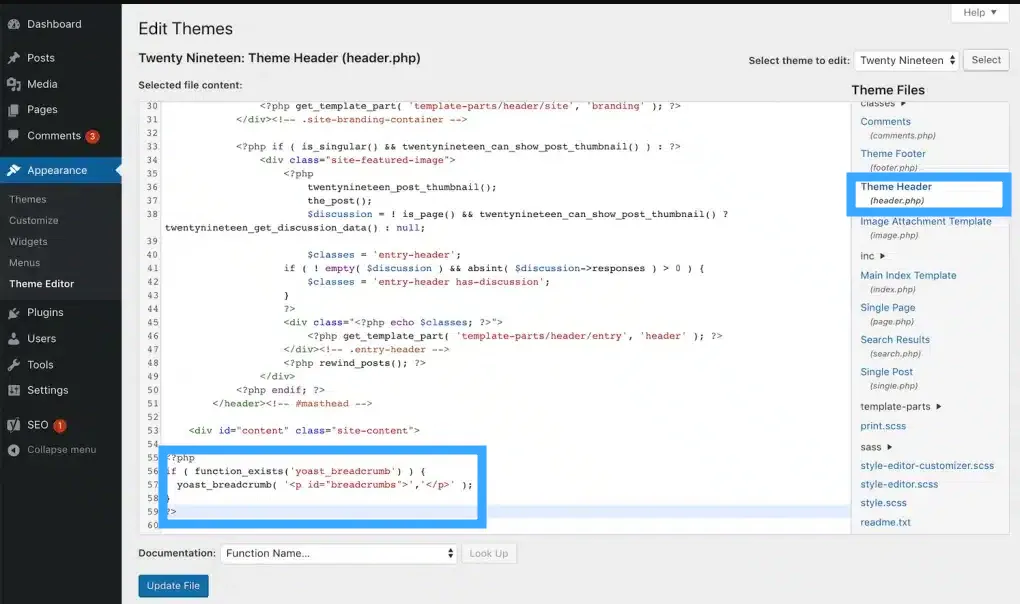Click the Yoast SEO icon
Image resolution: width=1020 pixels, height=604 pixels.
pyautogui.click(x=14, y=425)
